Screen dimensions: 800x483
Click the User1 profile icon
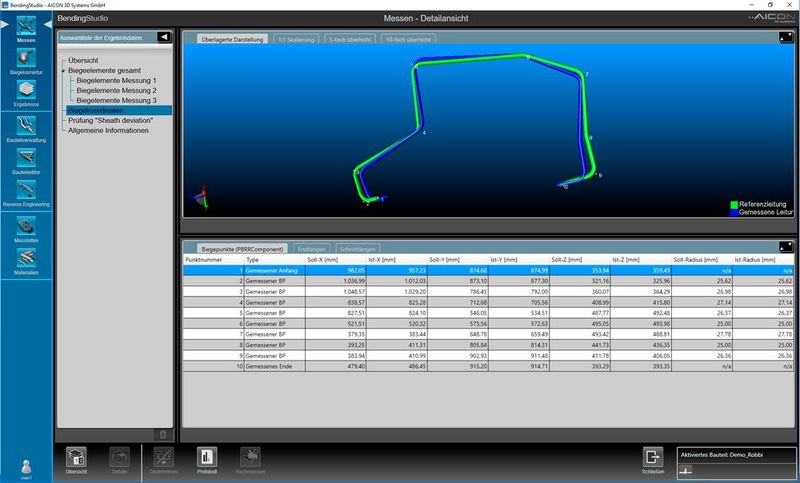[x=26, y=466]
